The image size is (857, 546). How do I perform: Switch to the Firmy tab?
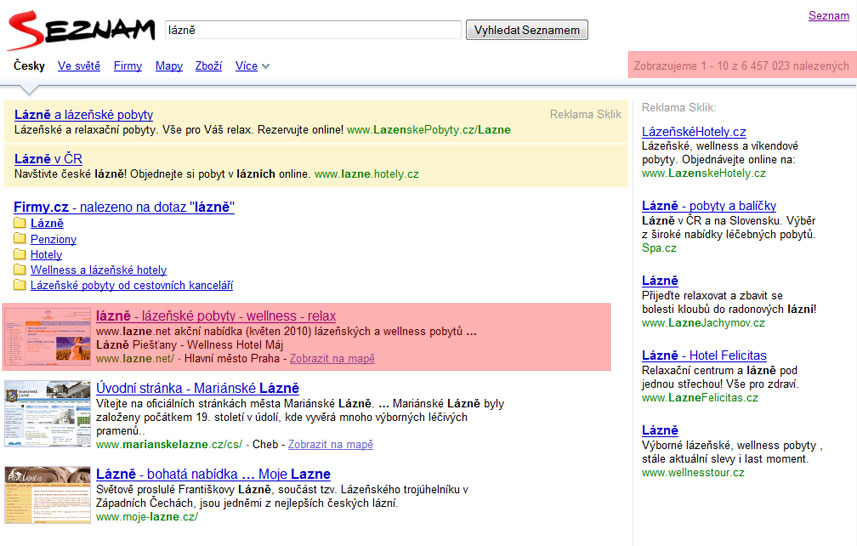click(127, 66)
